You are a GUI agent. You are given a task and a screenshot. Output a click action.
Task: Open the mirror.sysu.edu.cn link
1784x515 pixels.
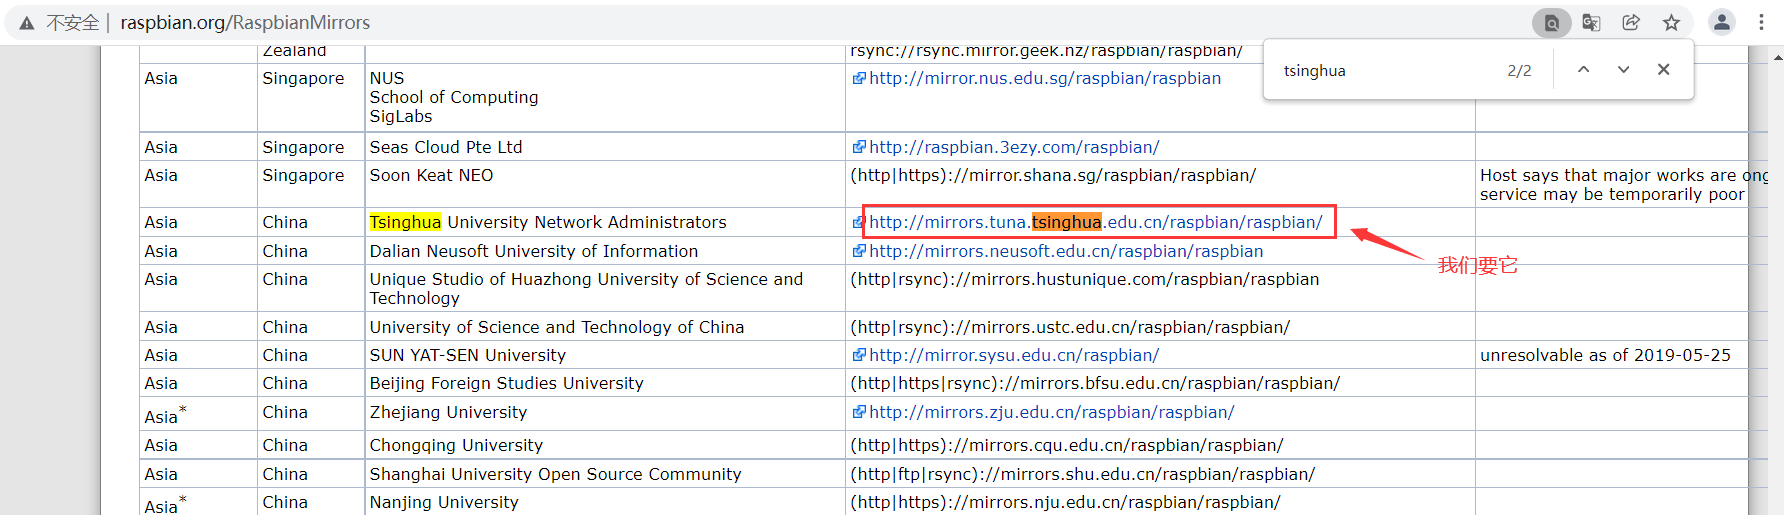click(1014, 355)
